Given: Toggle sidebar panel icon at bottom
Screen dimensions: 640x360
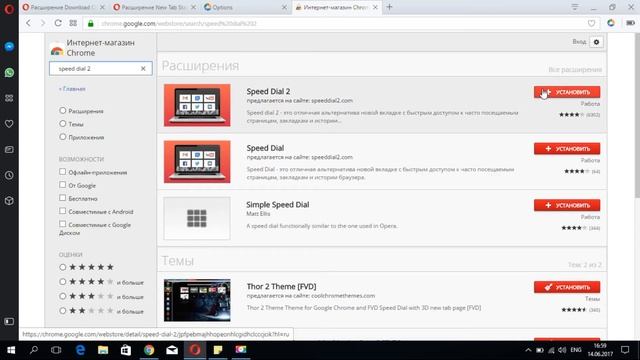Looking at the screenshot, I should point(9,321).
